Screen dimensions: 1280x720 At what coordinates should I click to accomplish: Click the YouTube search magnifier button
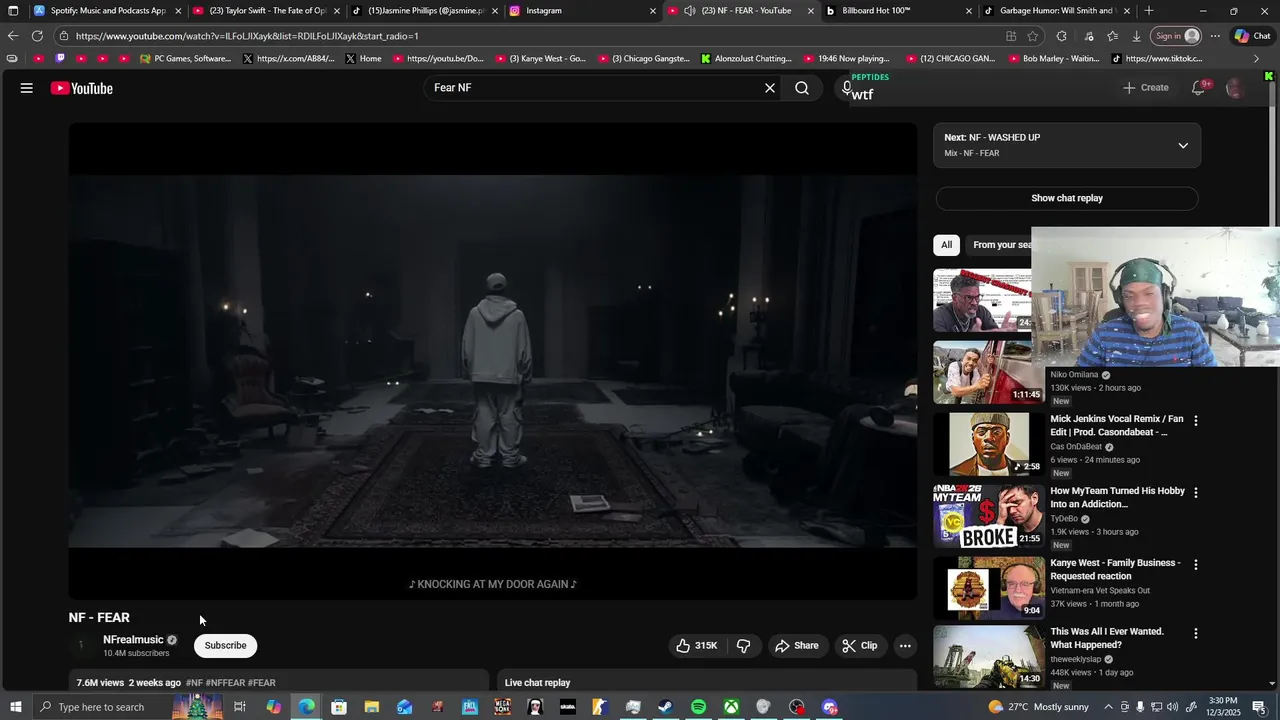coord(802,88)
